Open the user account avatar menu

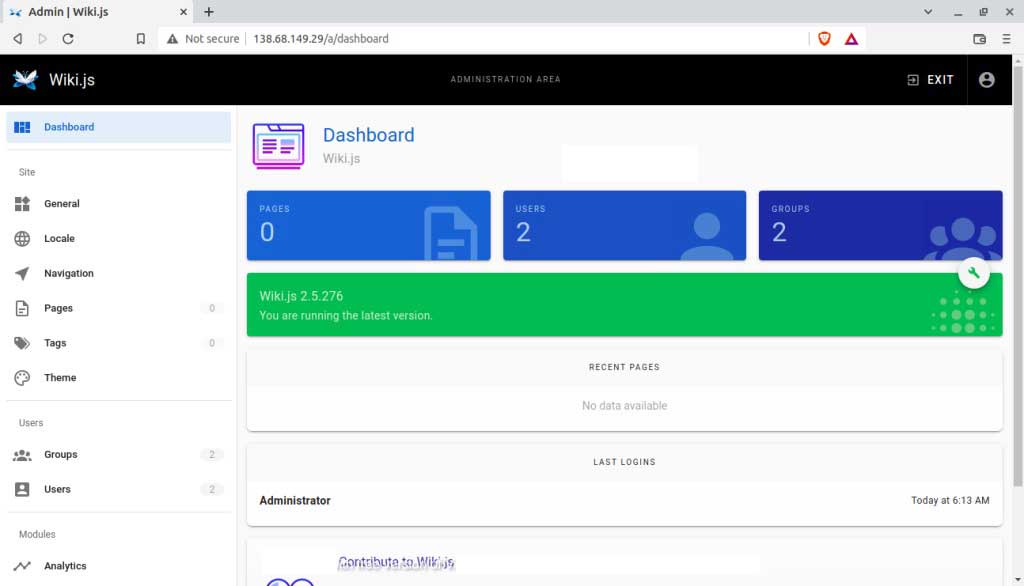(x=986, y=80)
